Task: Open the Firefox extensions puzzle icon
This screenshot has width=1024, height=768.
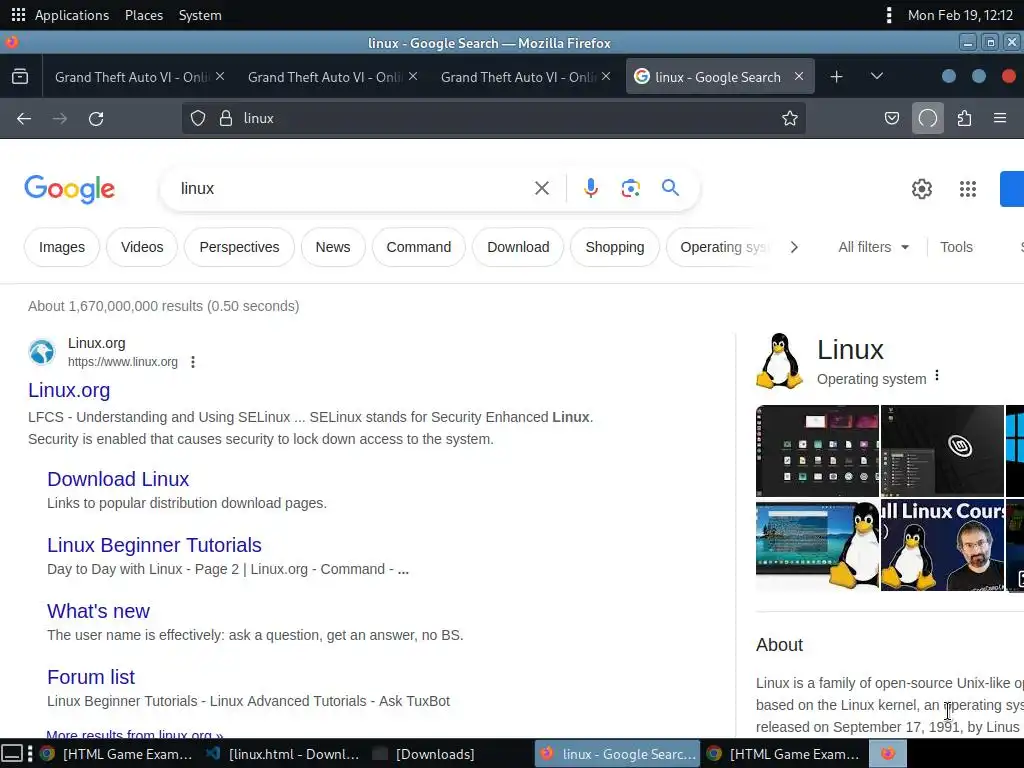Action: (x=964, y=118)
